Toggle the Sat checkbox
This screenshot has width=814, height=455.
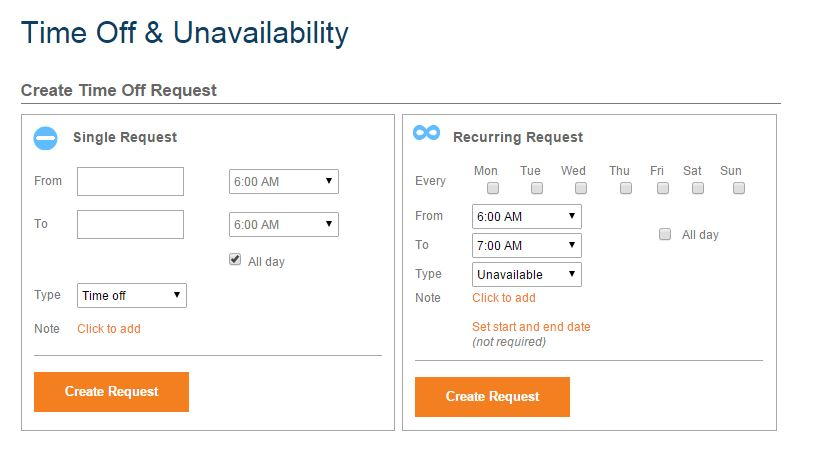pos(698,188)
